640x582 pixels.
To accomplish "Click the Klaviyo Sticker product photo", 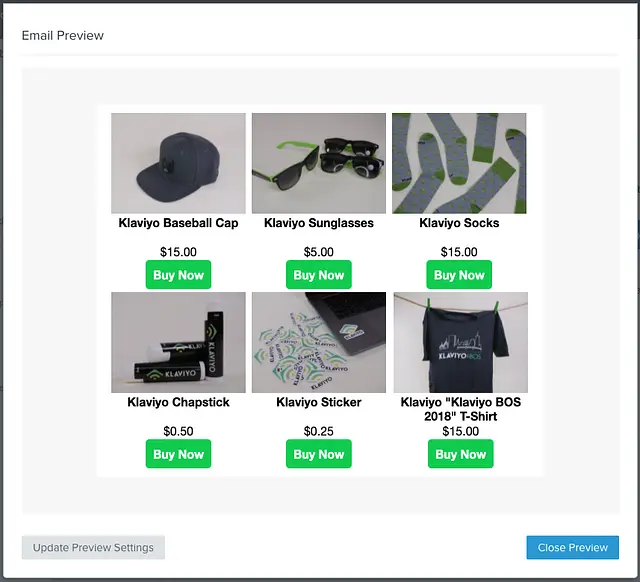I will point(319,342).
